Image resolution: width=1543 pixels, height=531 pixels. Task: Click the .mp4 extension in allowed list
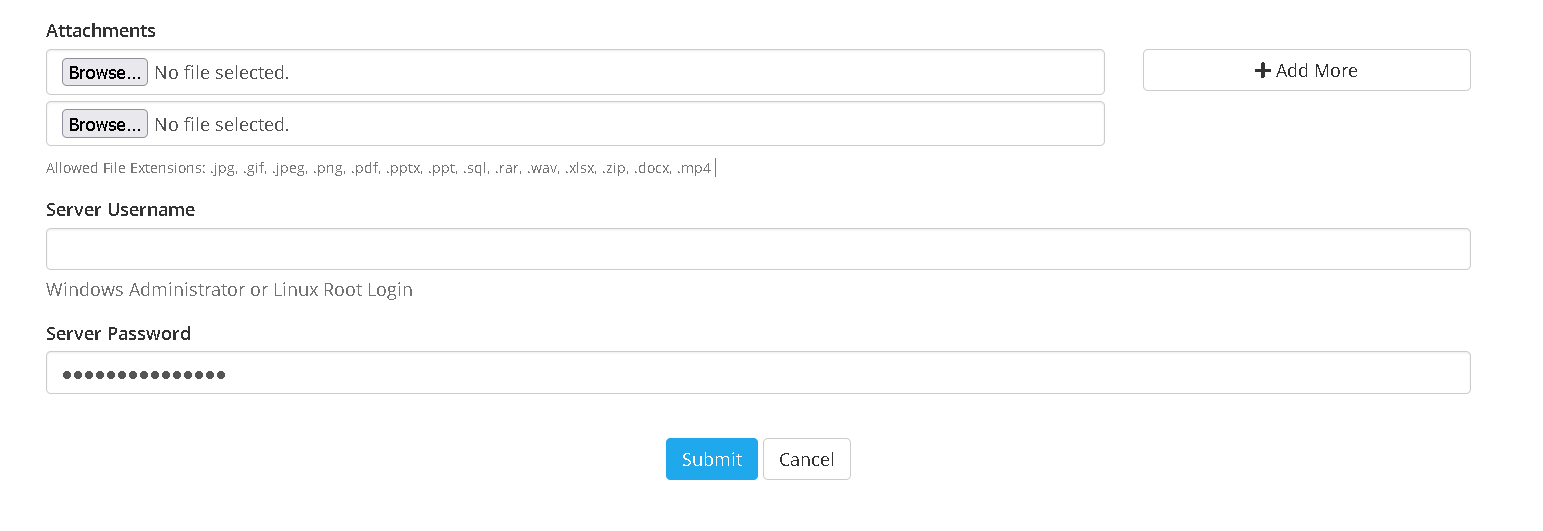pyautogui.click(x=693, y=169)
